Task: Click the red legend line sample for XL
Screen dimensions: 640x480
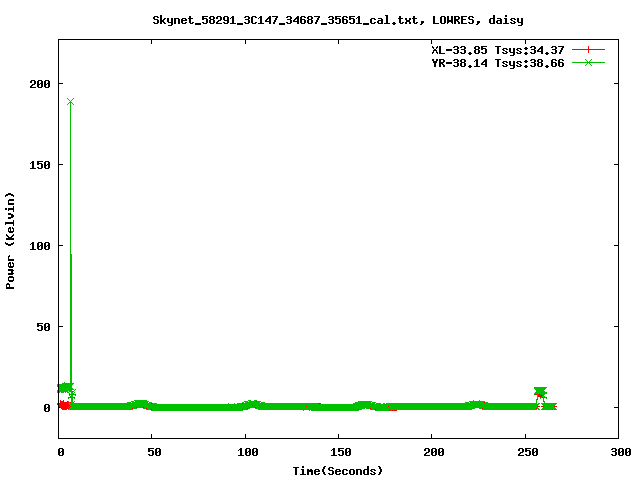Action: pos(588,50)
